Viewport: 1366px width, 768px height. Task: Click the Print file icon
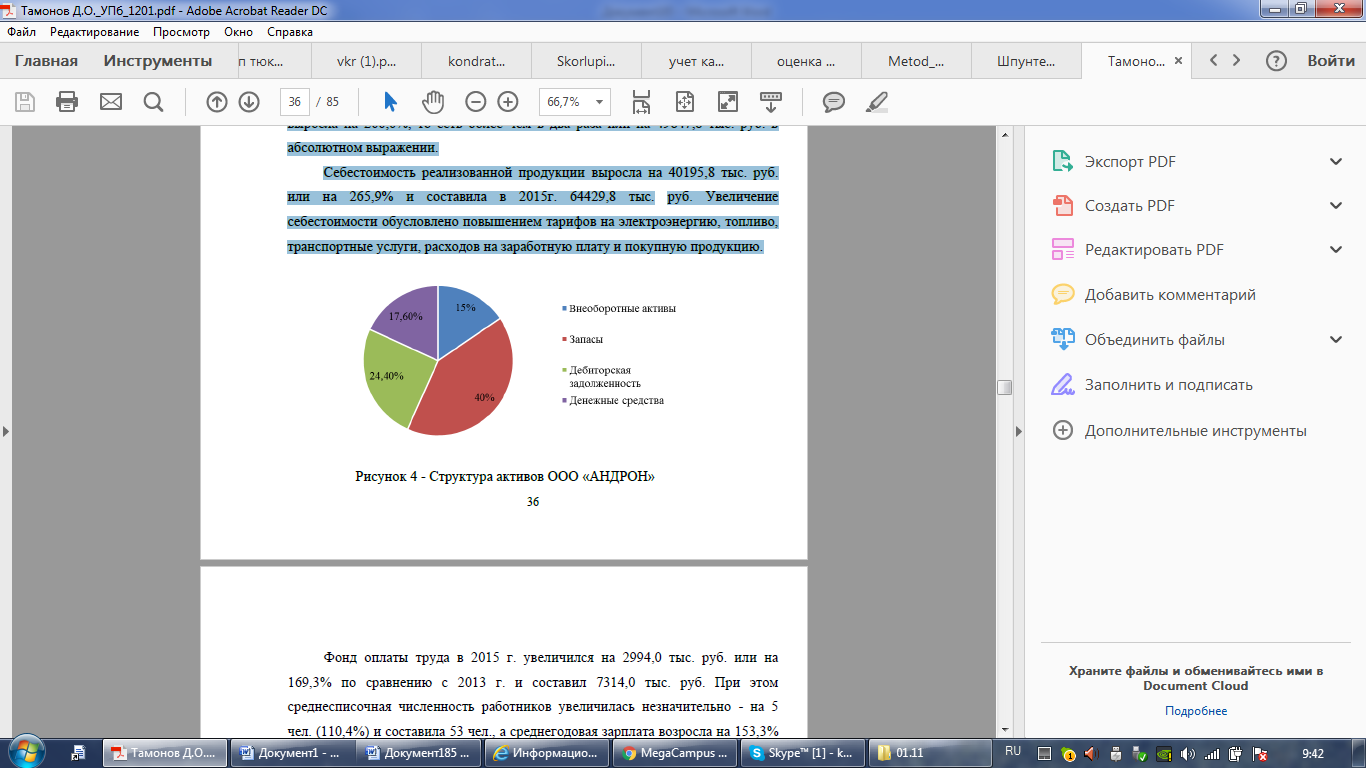[67, 102]
